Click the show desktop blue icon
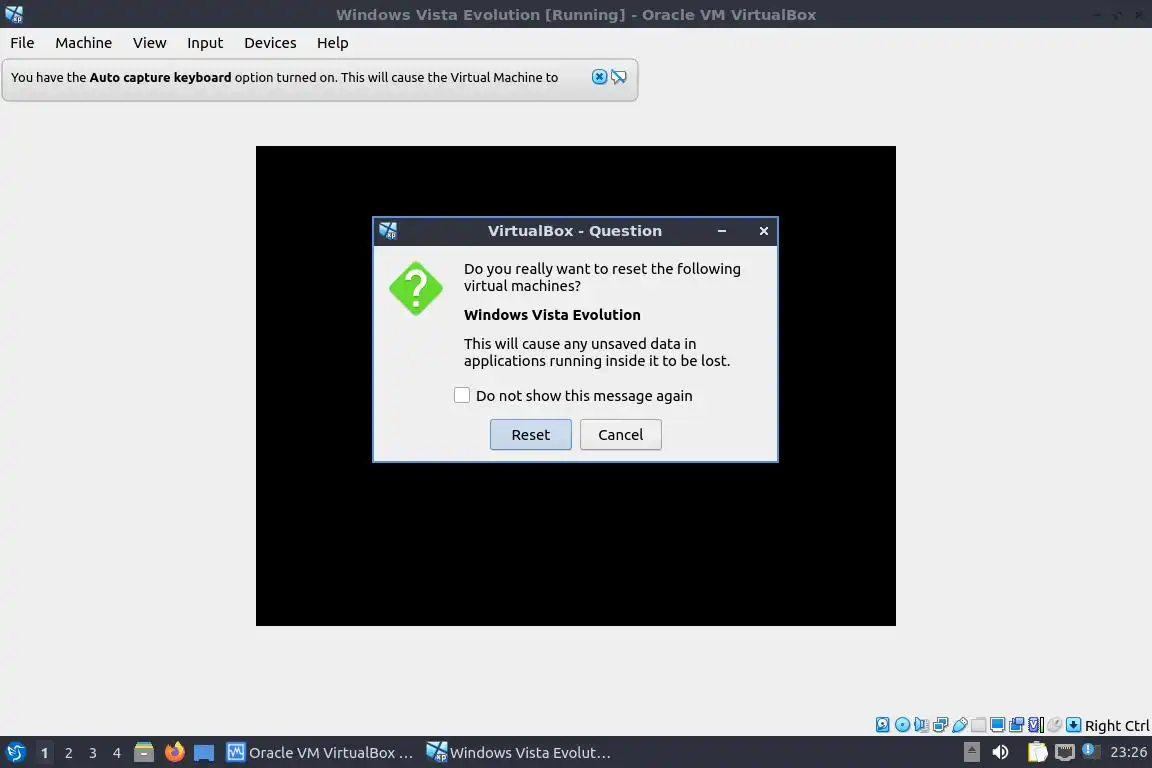The height and width of the screenshot is (768, 1152). pyautogui.click(x=204, y=753)
